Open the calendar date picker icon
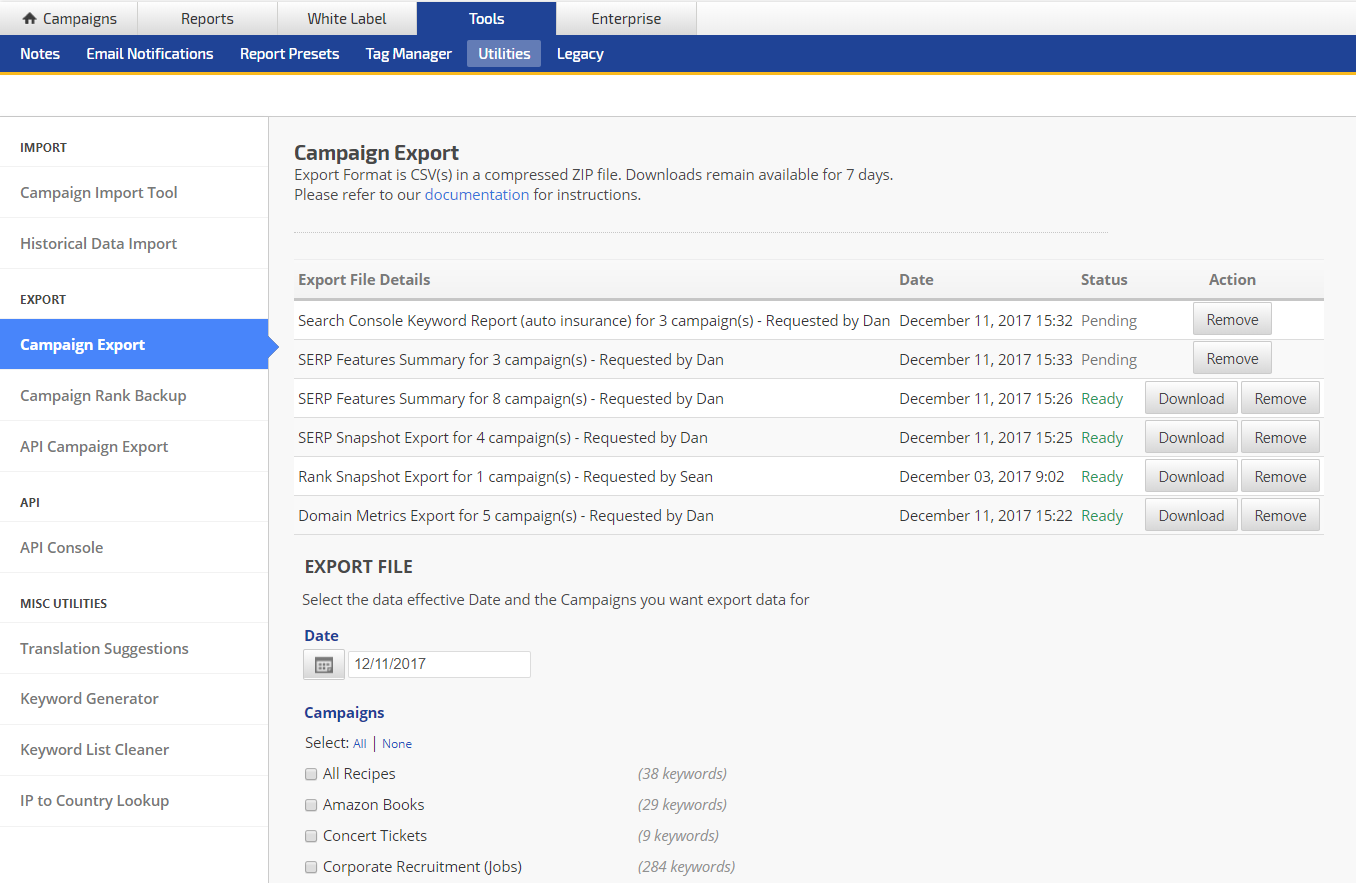Image resolution: width=1356 pixels, height=883 pixels. click(324, 665)
